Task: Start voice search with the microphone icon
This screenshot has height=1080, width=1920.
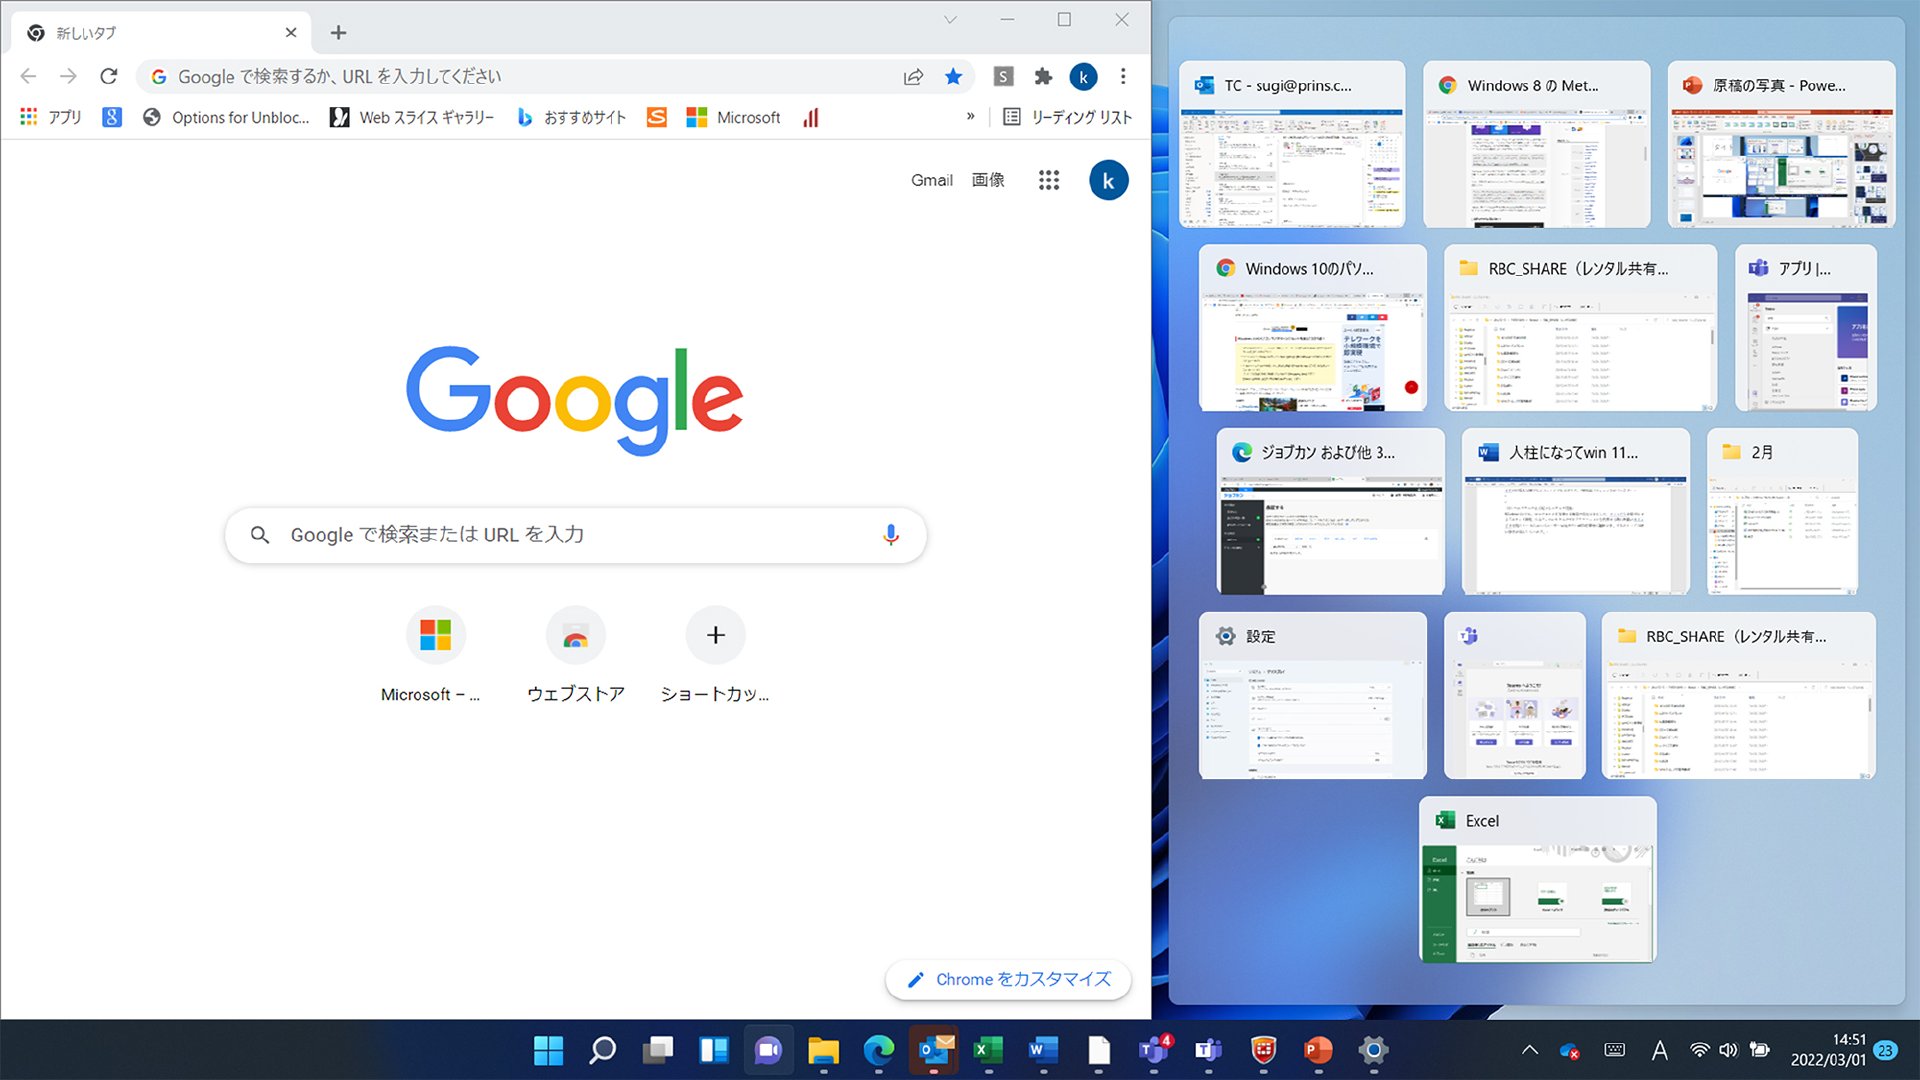Action: pyautogui.click(x=891, y=535)
